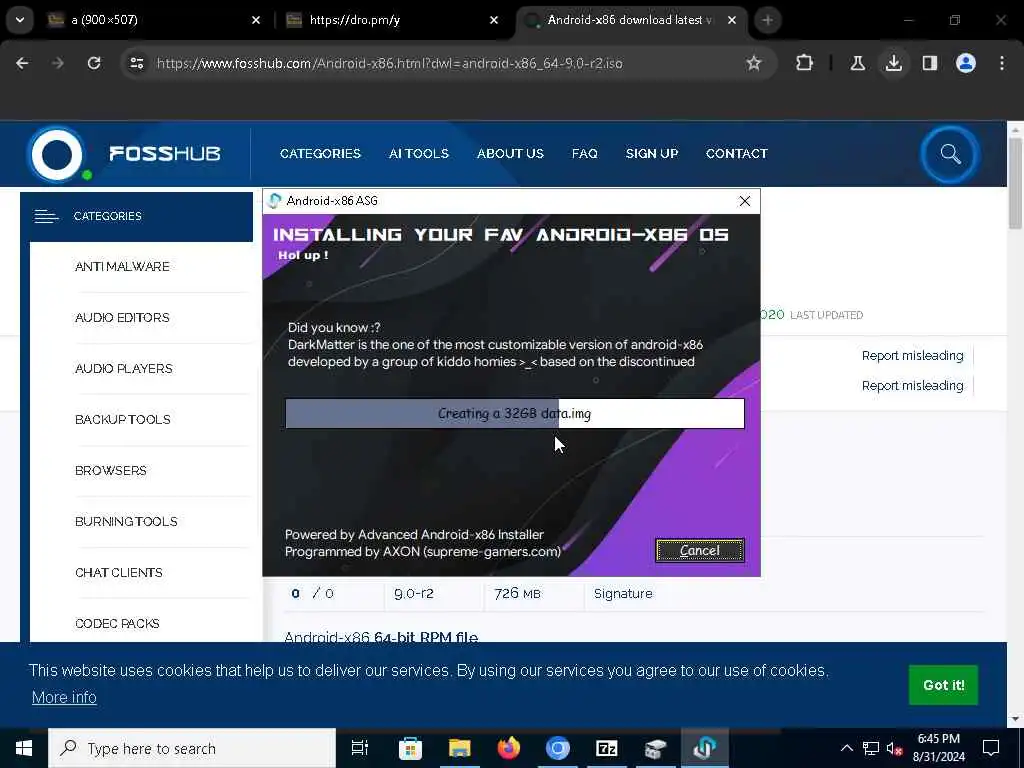Click the Android-x86 ASG title bar icon
The width and height of the screenshot is (1024, 768).
tap(275, 200)
